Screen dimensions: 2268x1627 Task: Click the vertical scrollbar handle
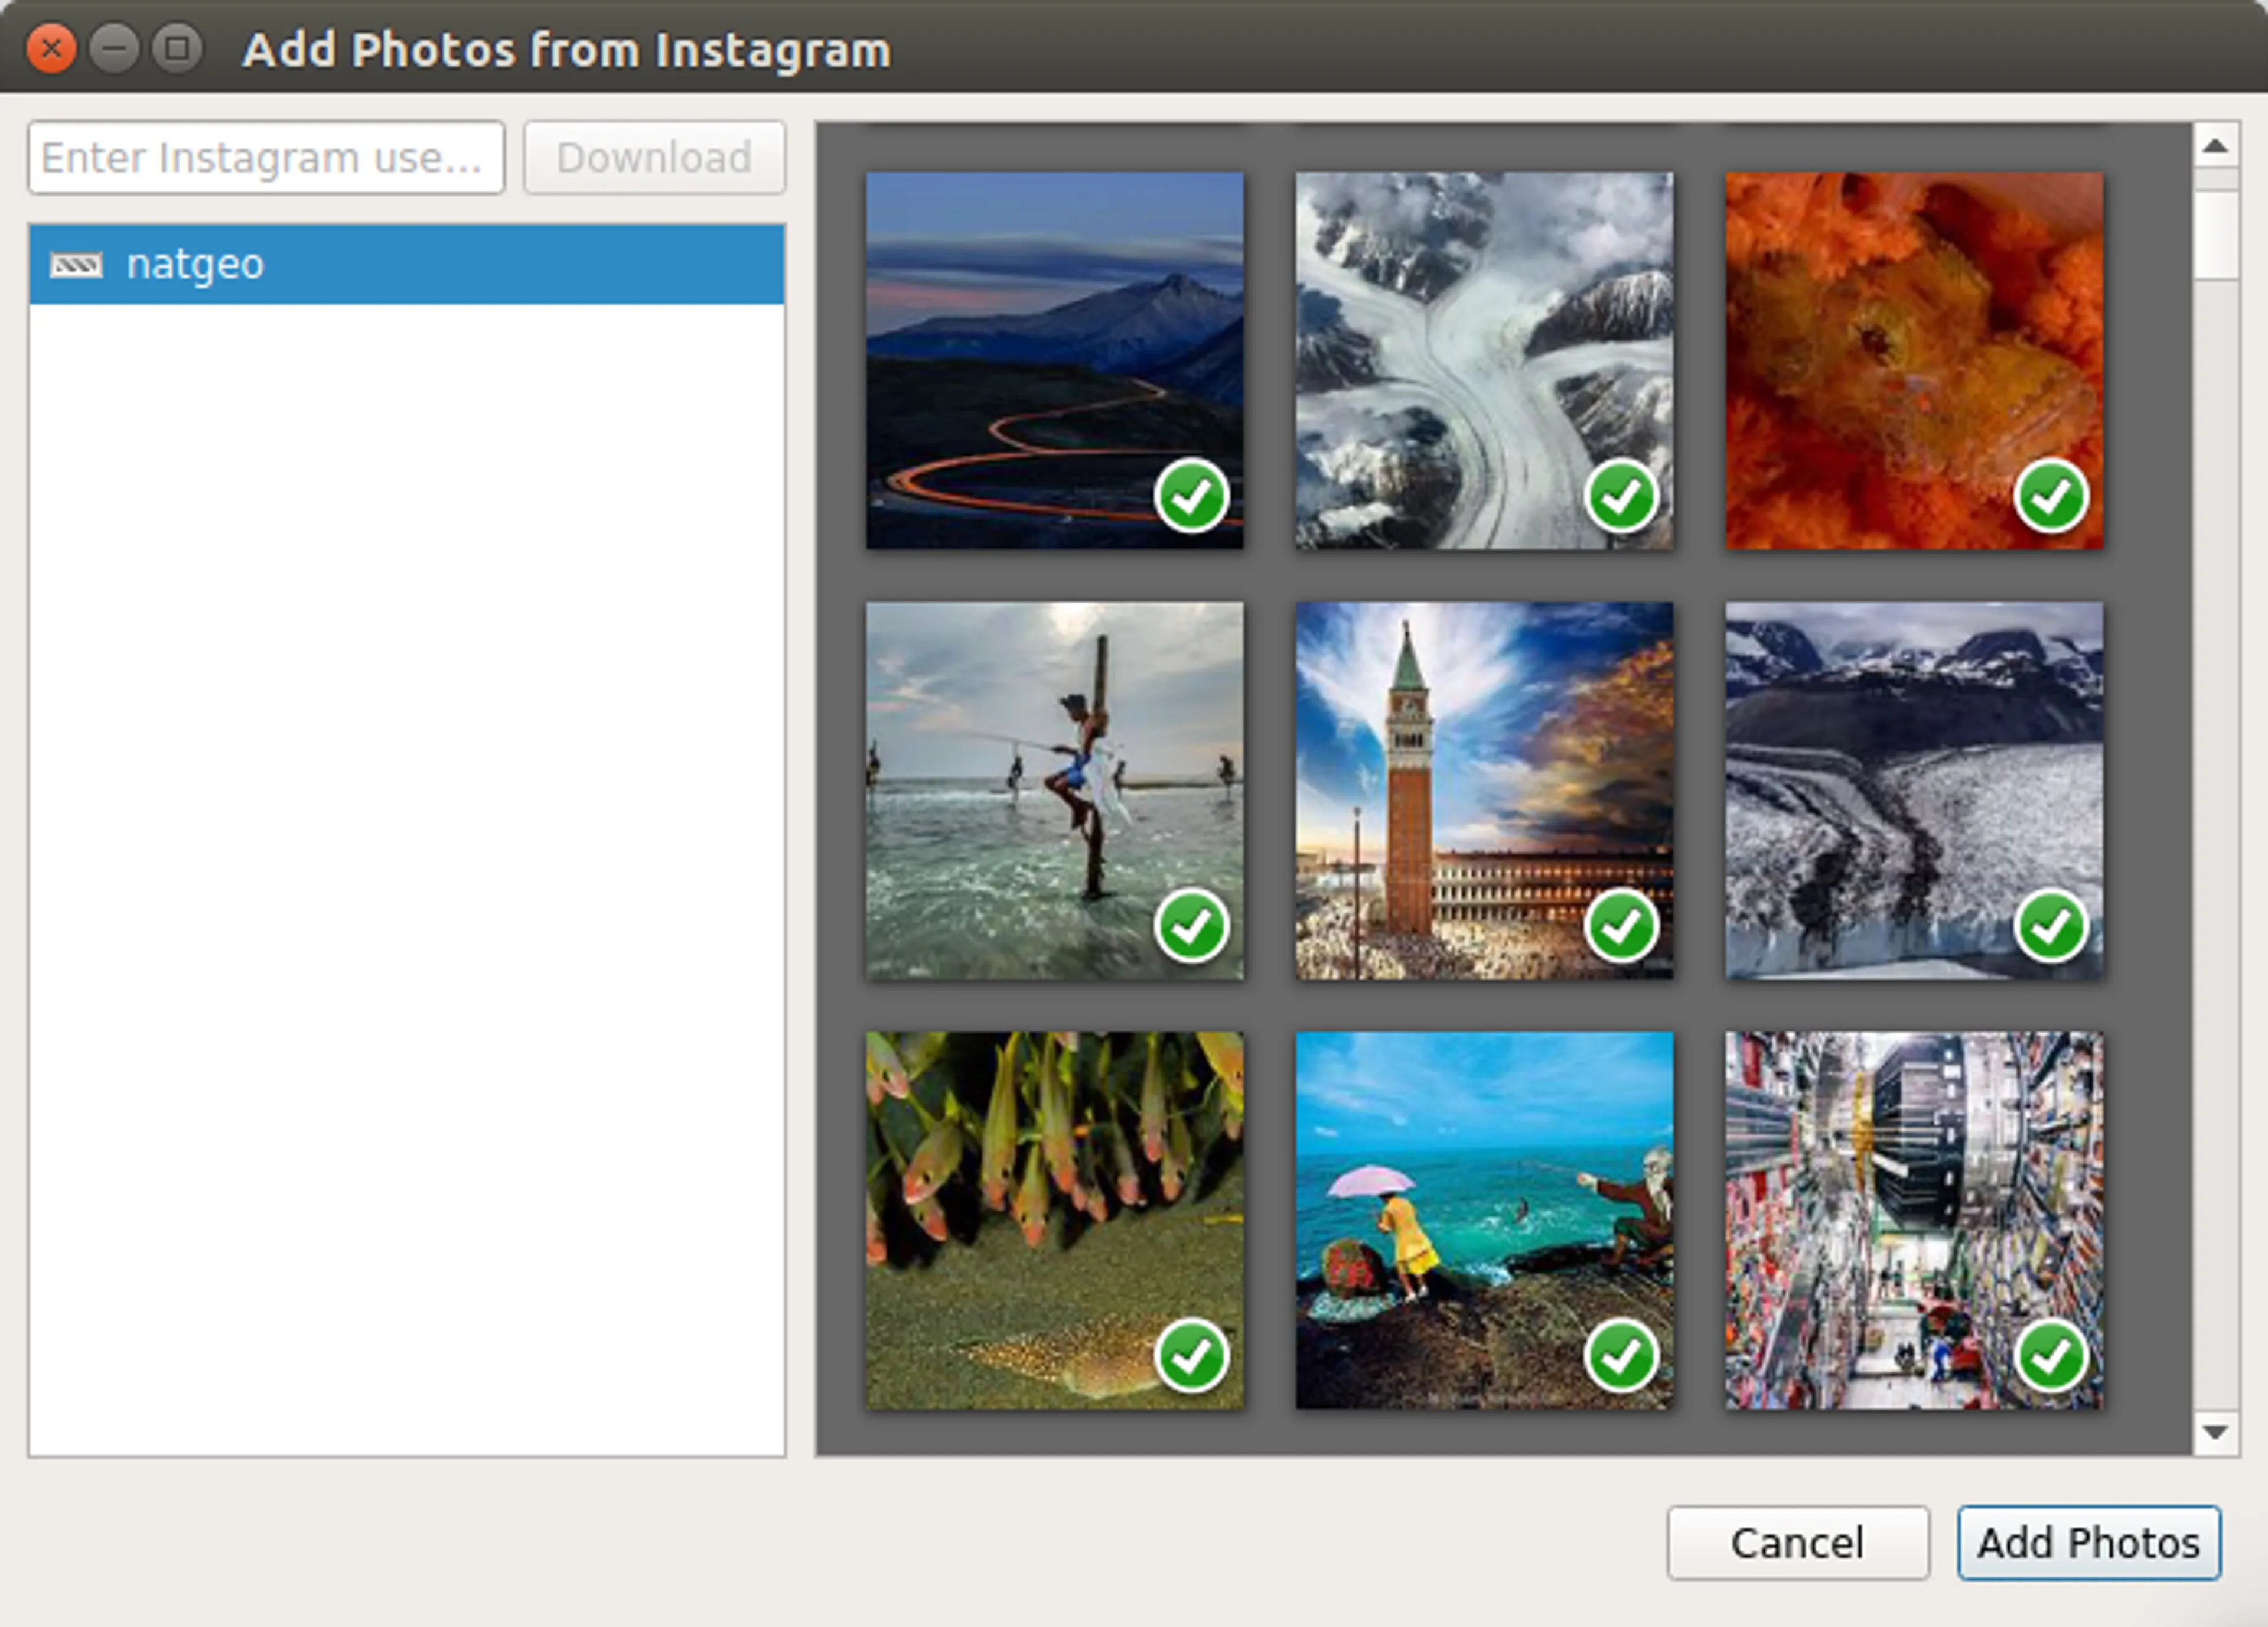(x=2215, y=235)
